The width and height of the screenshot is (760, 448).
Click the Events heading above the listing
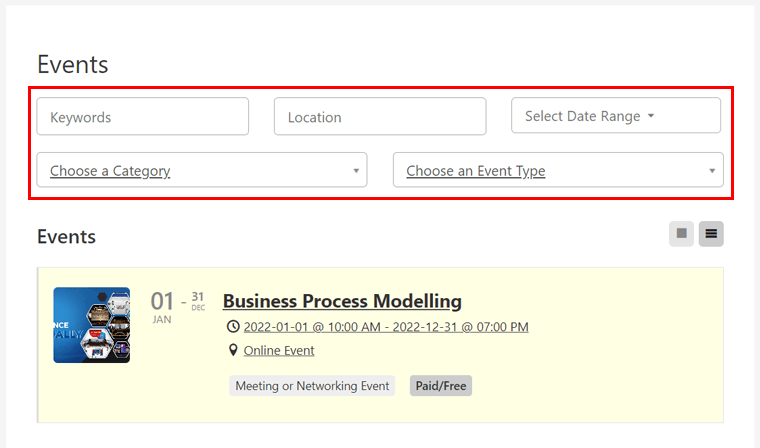(66, 237)
